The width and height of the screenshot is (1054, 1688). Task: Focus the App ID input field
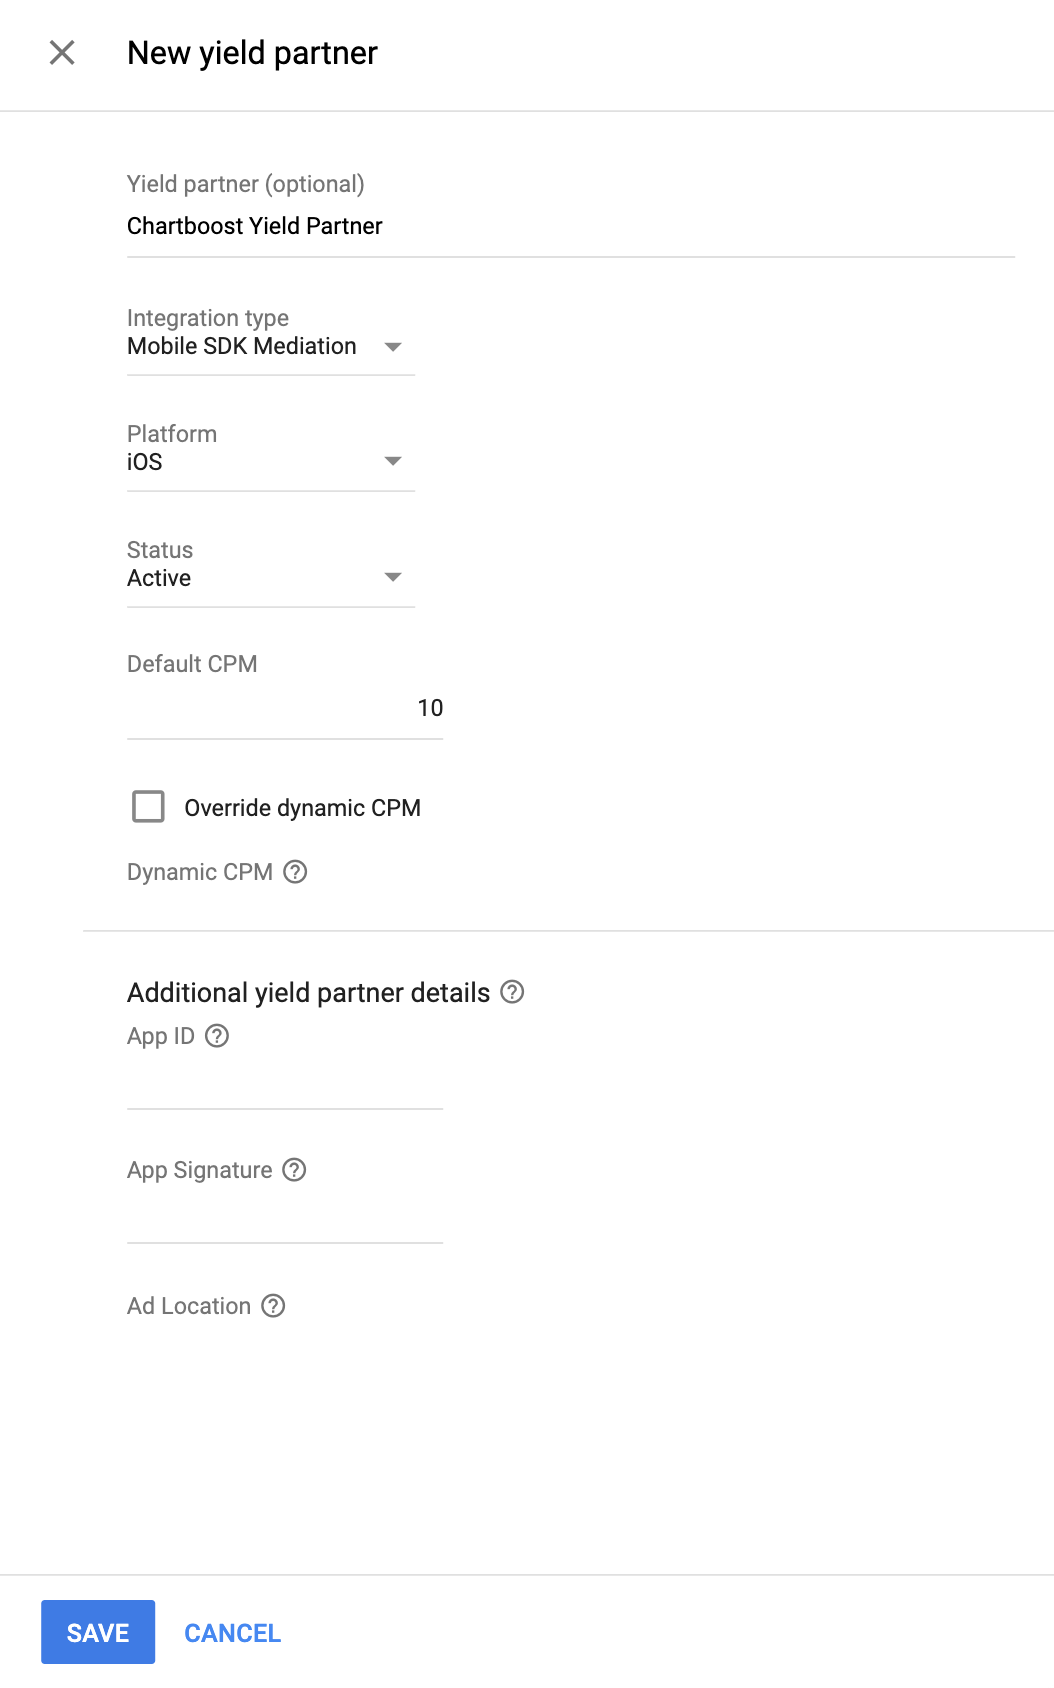(x=284, y=1084)
